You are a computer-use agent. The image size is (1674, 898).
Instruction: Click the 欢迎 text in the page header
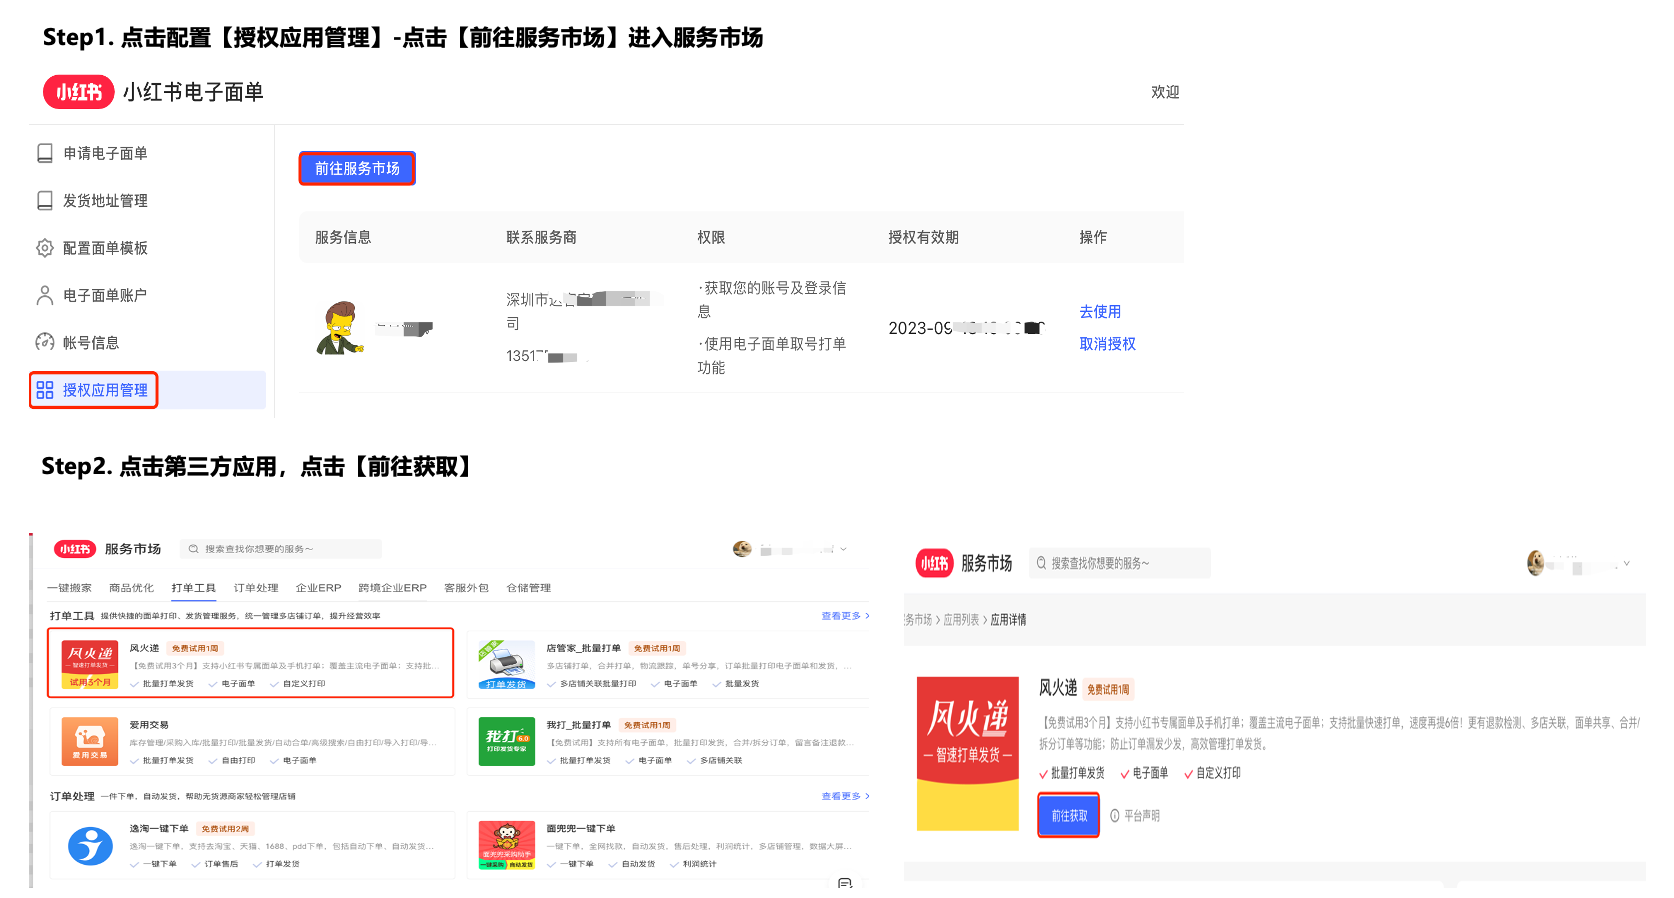pos(1165,92)
